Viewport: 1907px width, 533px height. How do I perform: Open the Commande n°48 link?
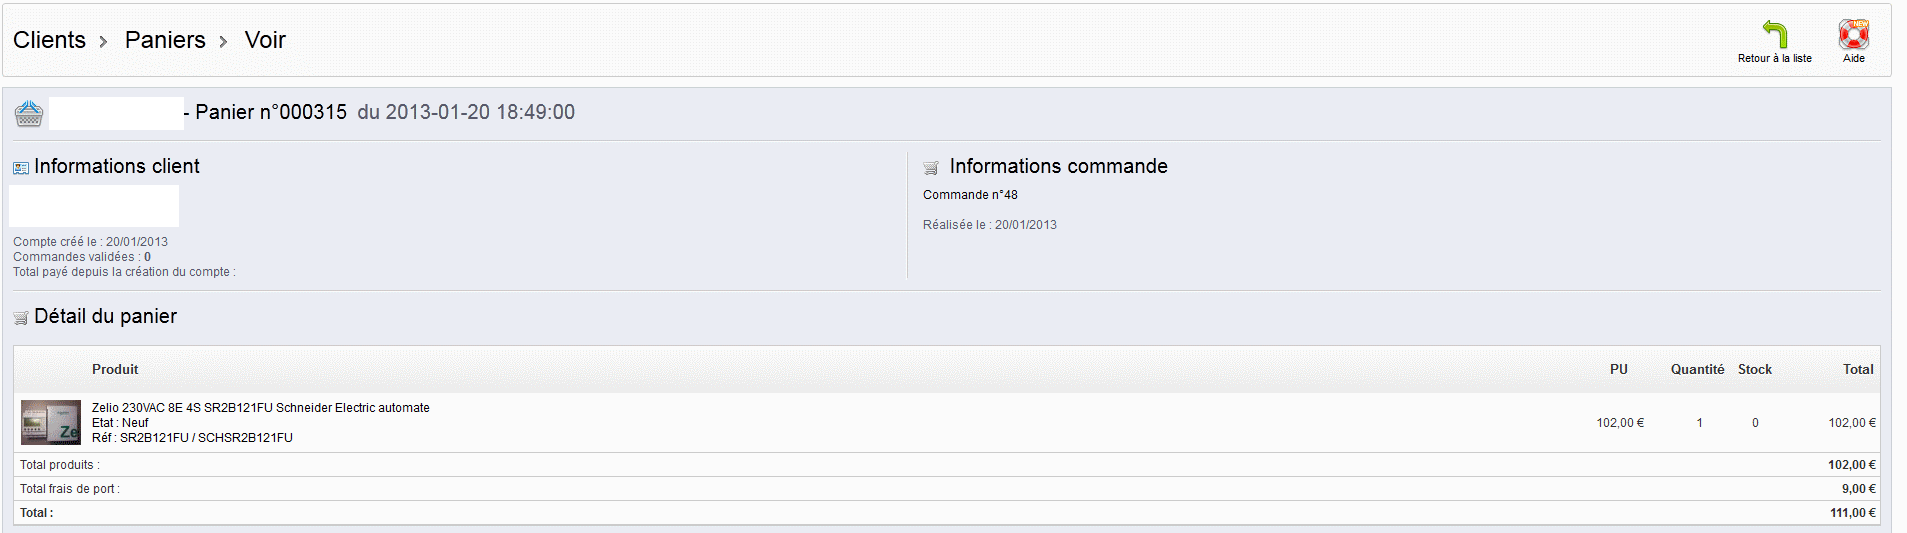click(970, 195)
